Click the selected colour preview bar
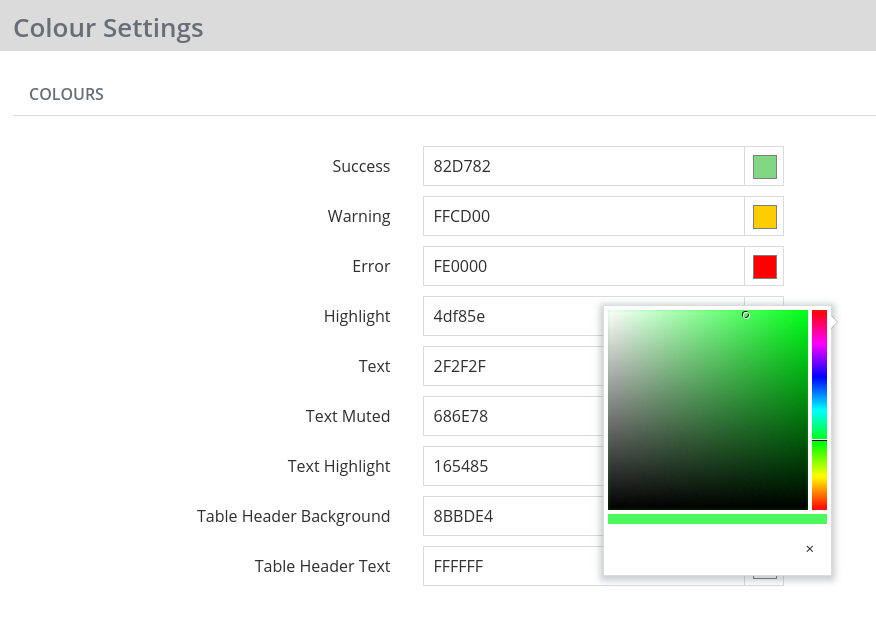Viewport: 876px width, 627px height. [717, 519]
